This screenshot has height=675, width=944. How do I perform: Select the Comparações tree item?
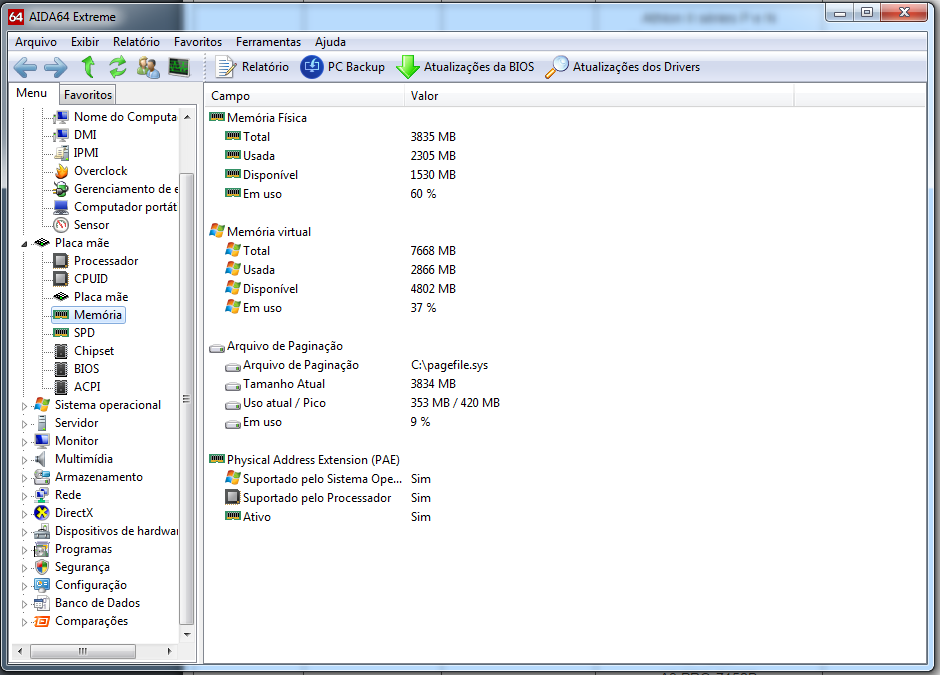pos(81,621)
